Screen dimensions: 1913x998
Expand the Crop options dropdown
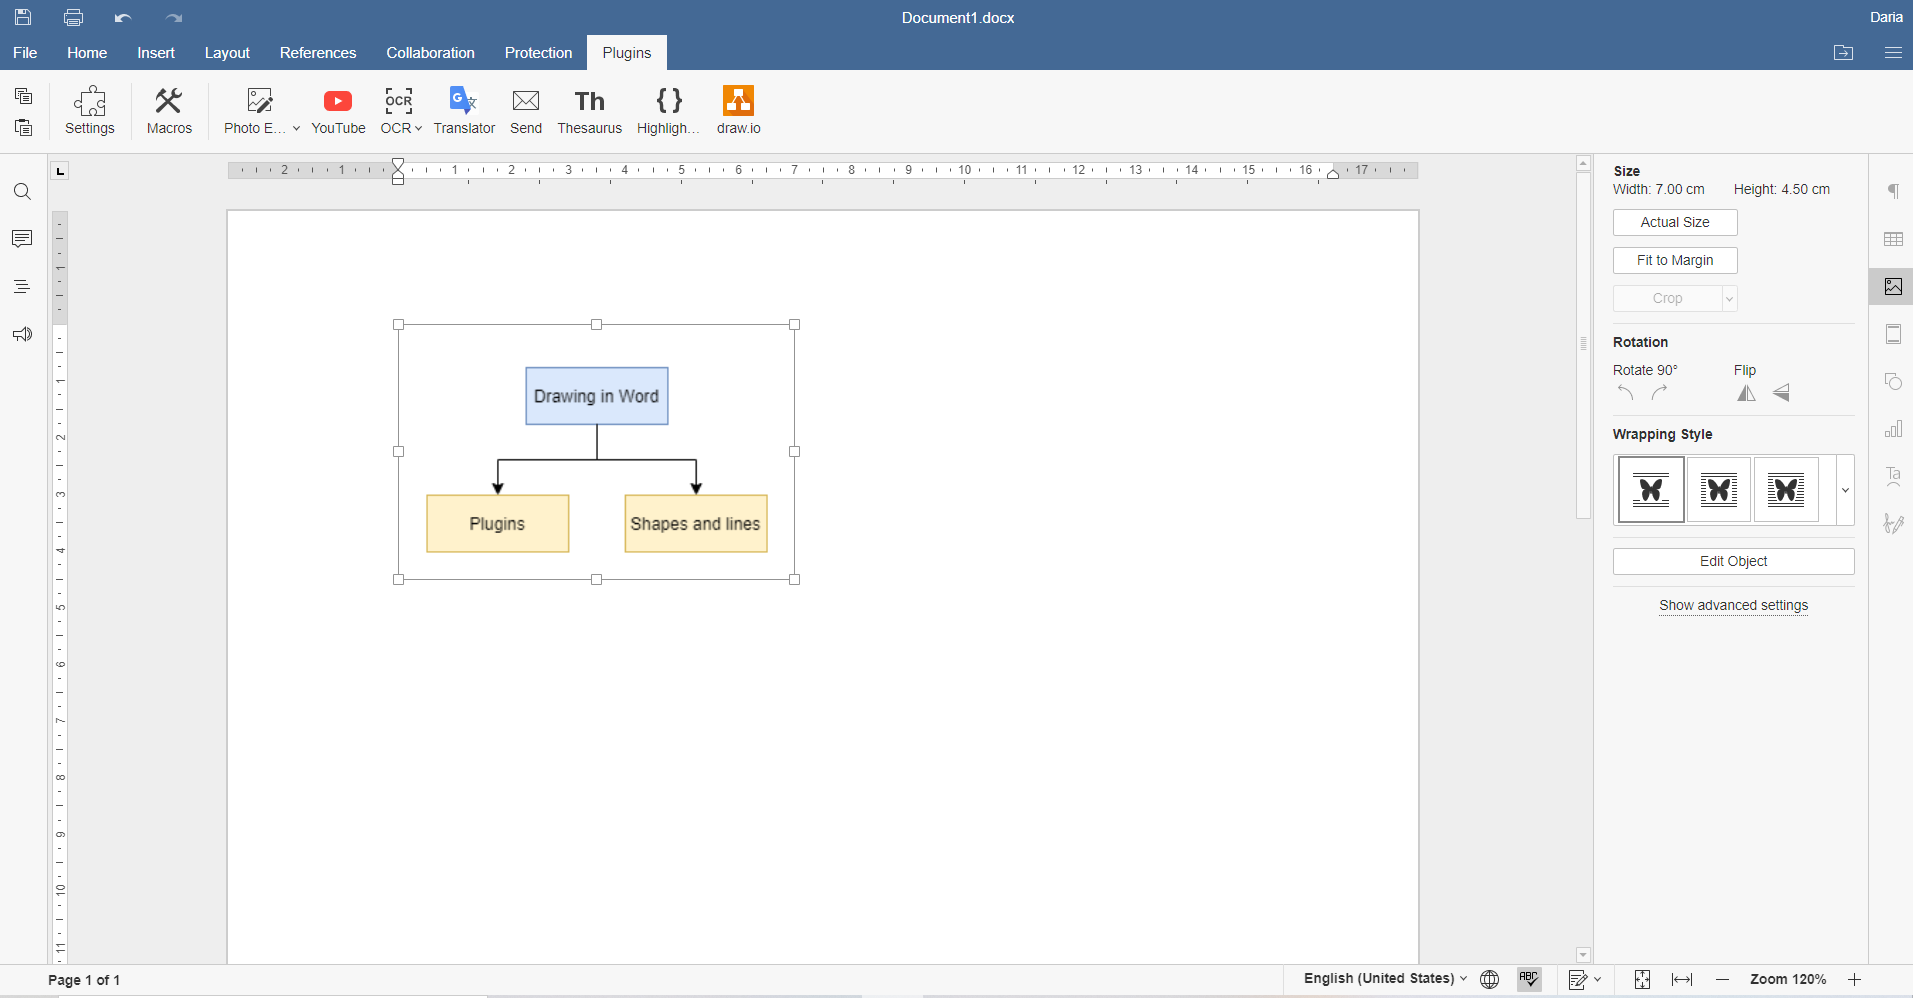(x=1727, y=298)
